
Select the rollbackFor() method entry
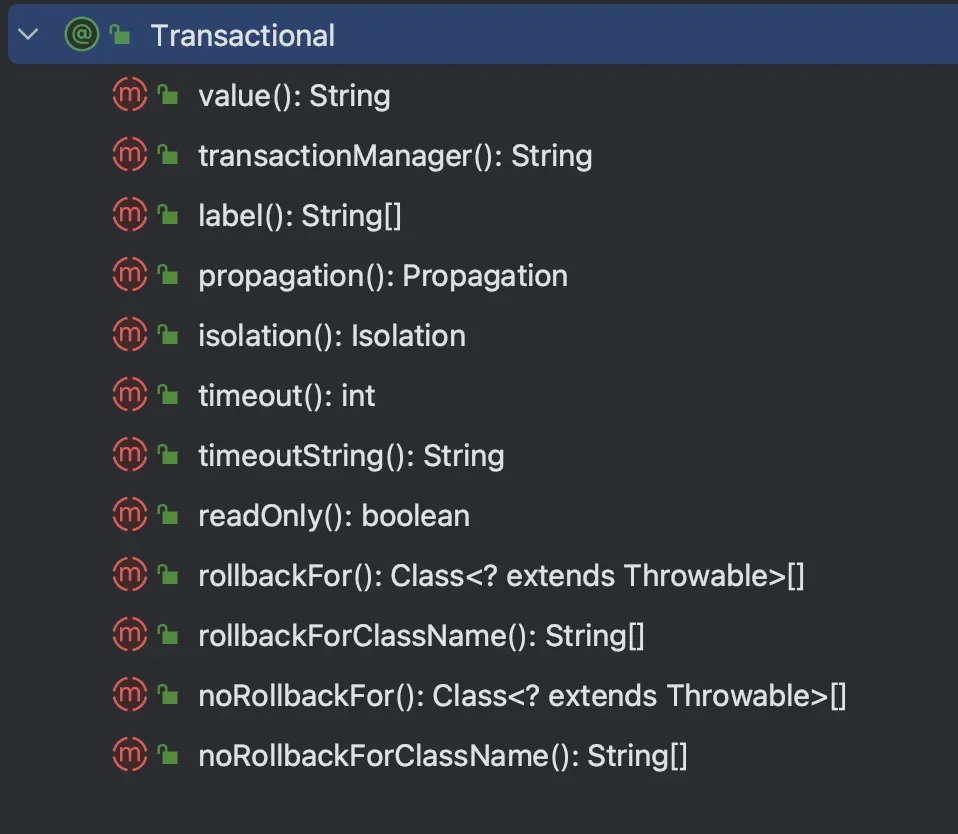tap(502, 576)
